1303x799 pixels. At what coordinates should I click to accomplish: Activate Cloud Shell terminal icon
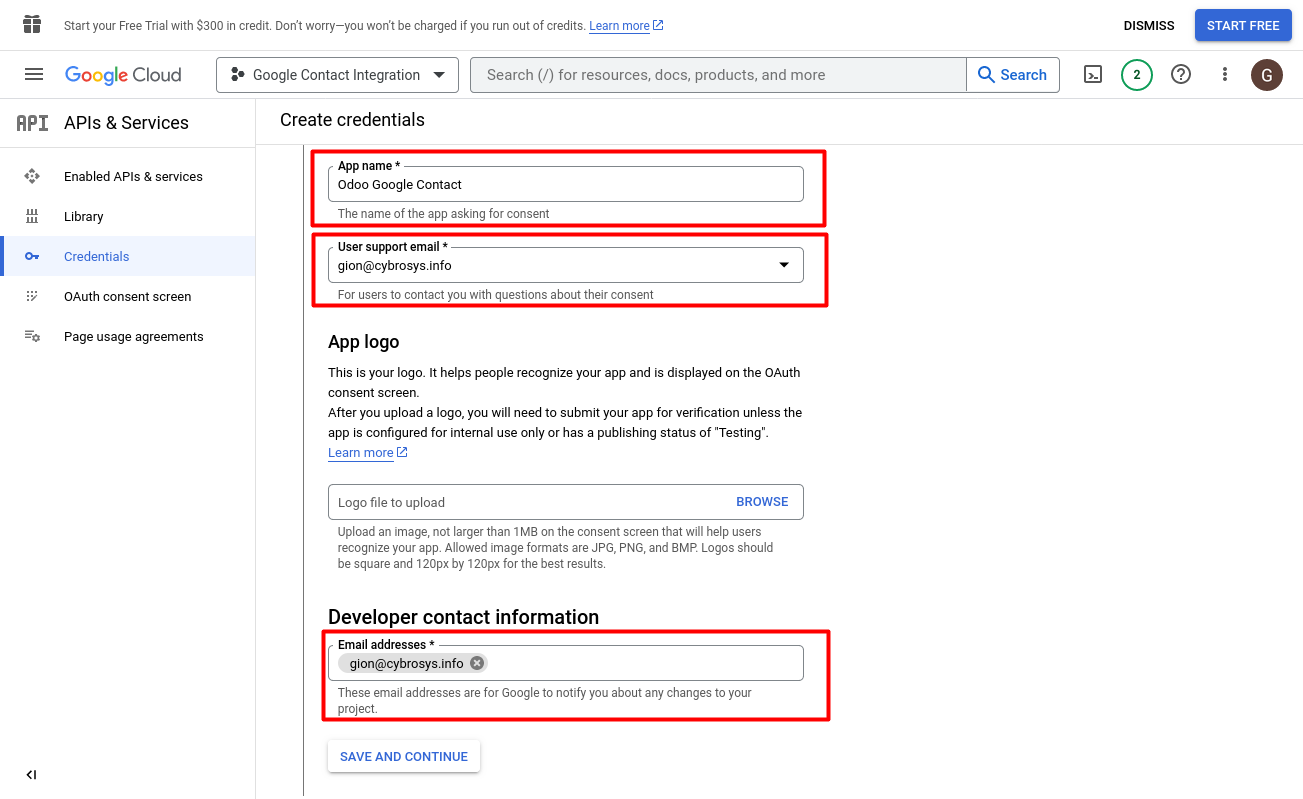(1093, 75)
